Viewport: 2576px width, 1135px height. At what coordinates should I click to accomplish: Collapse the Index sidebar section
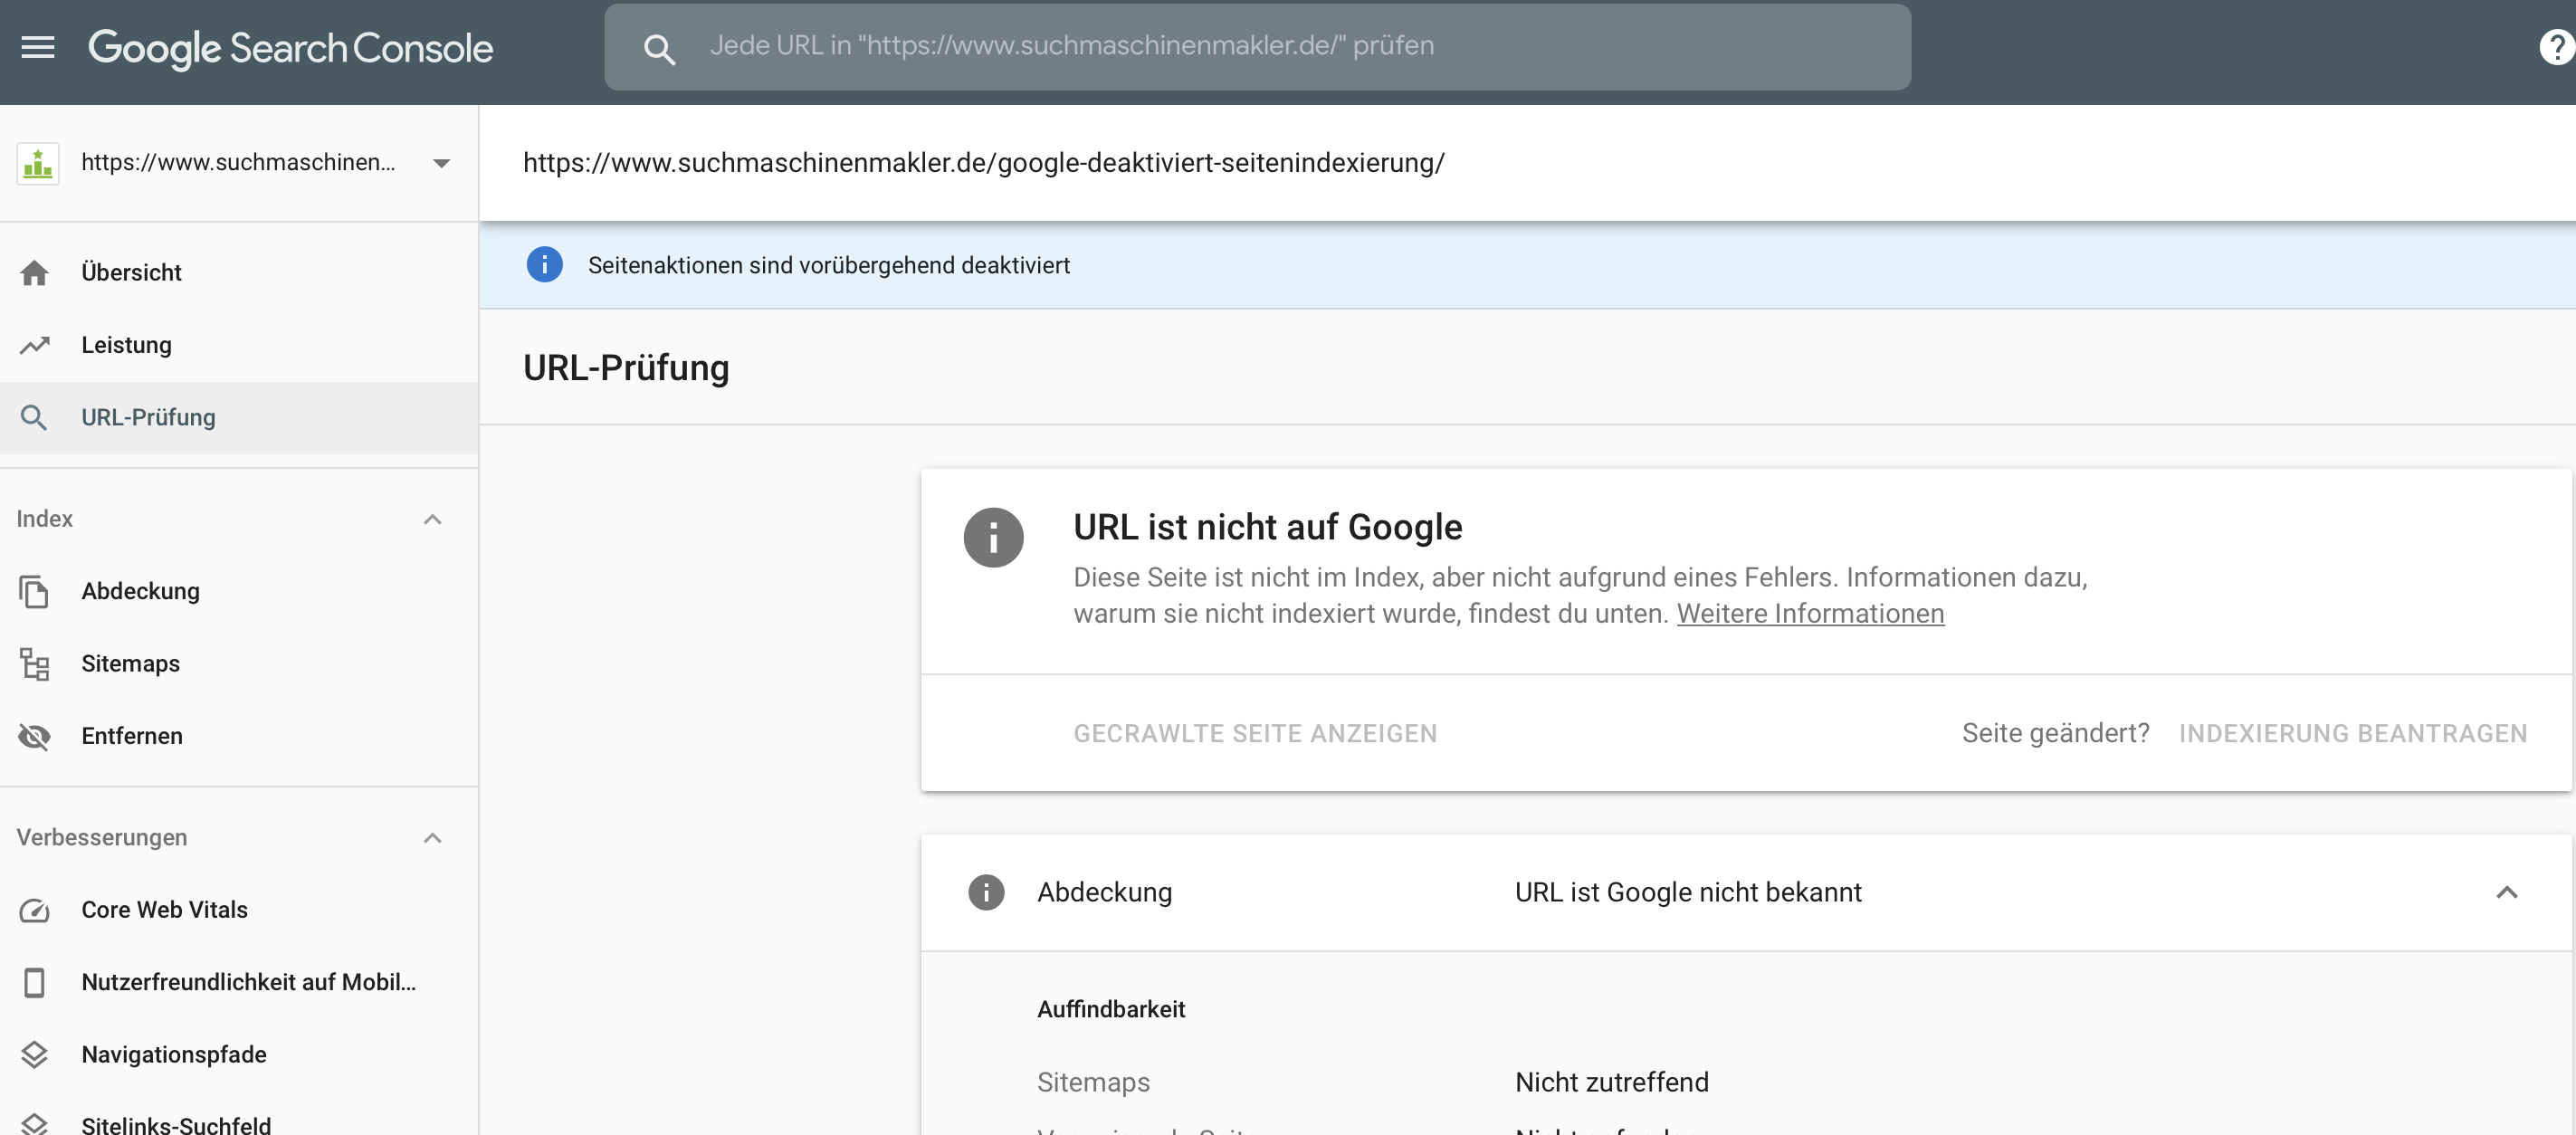[433, 519]
